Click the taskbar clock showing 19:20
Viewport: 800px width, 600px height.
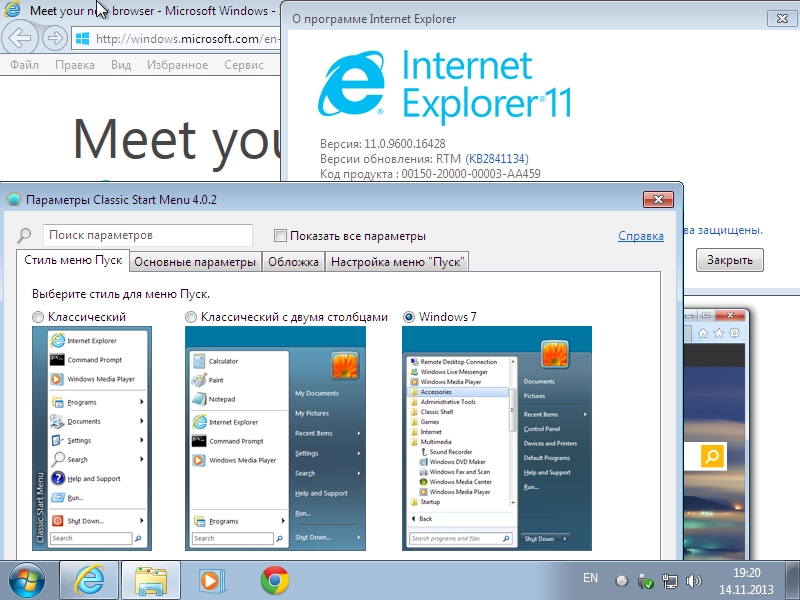click(746, 581)
